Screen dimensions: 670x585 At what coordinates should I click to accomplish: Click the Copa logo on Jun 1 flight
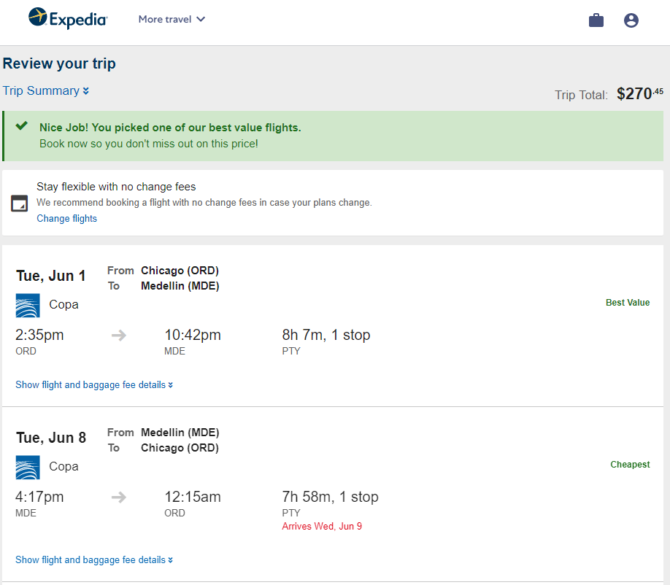click(x=28, y=305)
